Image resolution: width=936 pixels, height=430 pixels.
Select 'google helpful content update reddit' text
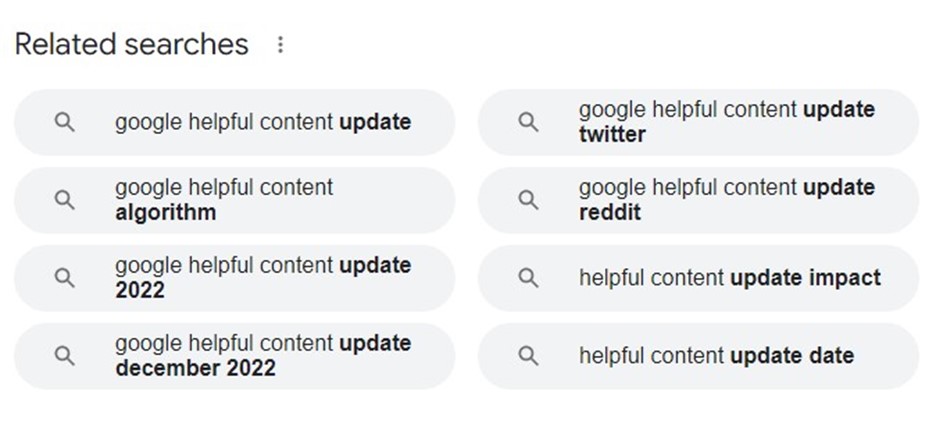(727, 199)
